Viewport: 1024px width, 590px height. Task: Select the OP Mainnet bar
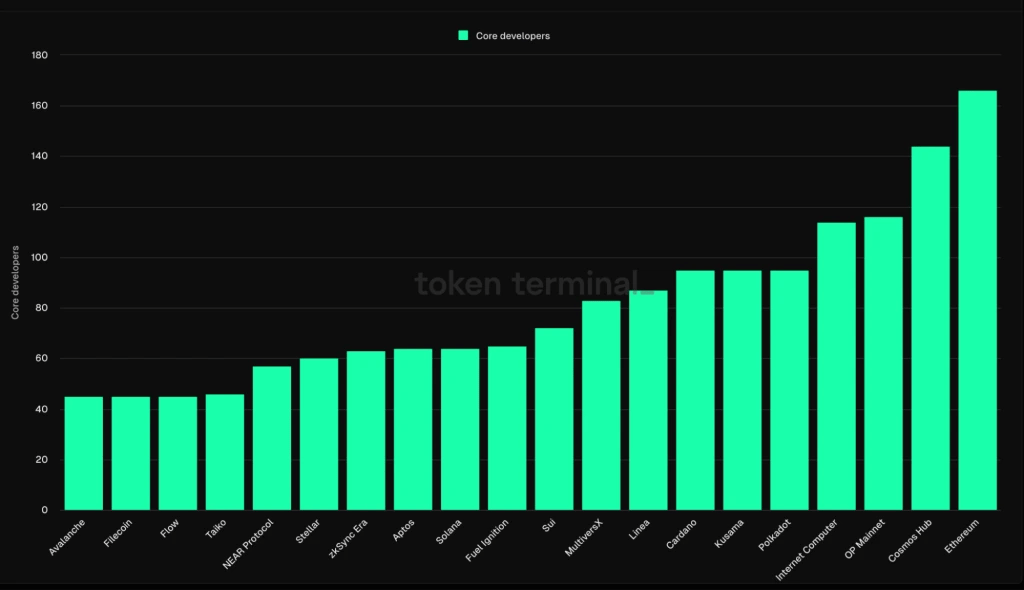(881, 360)
